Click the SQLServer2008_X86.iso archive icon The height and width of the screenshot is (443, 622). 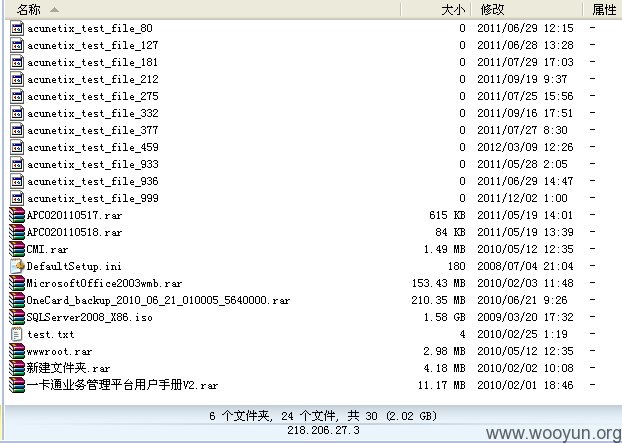[x=17, y=317]
